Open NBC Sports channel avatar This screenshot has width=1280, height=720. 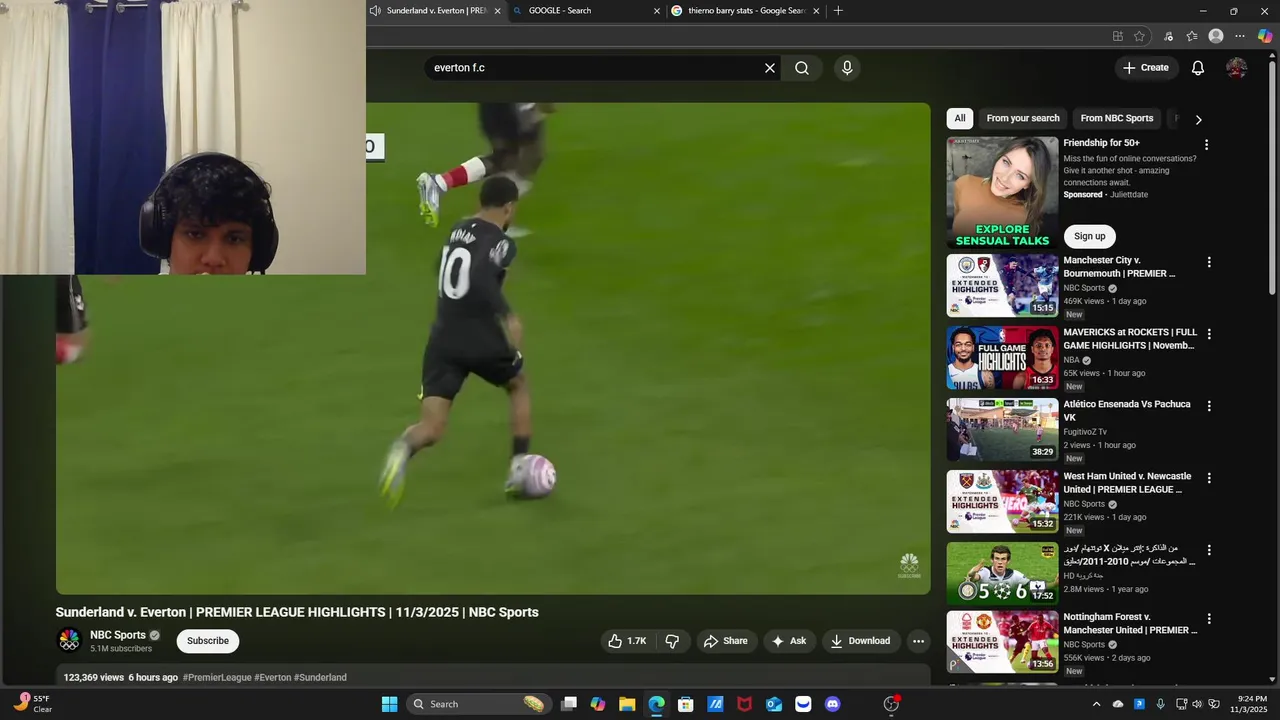coord(69,640)
